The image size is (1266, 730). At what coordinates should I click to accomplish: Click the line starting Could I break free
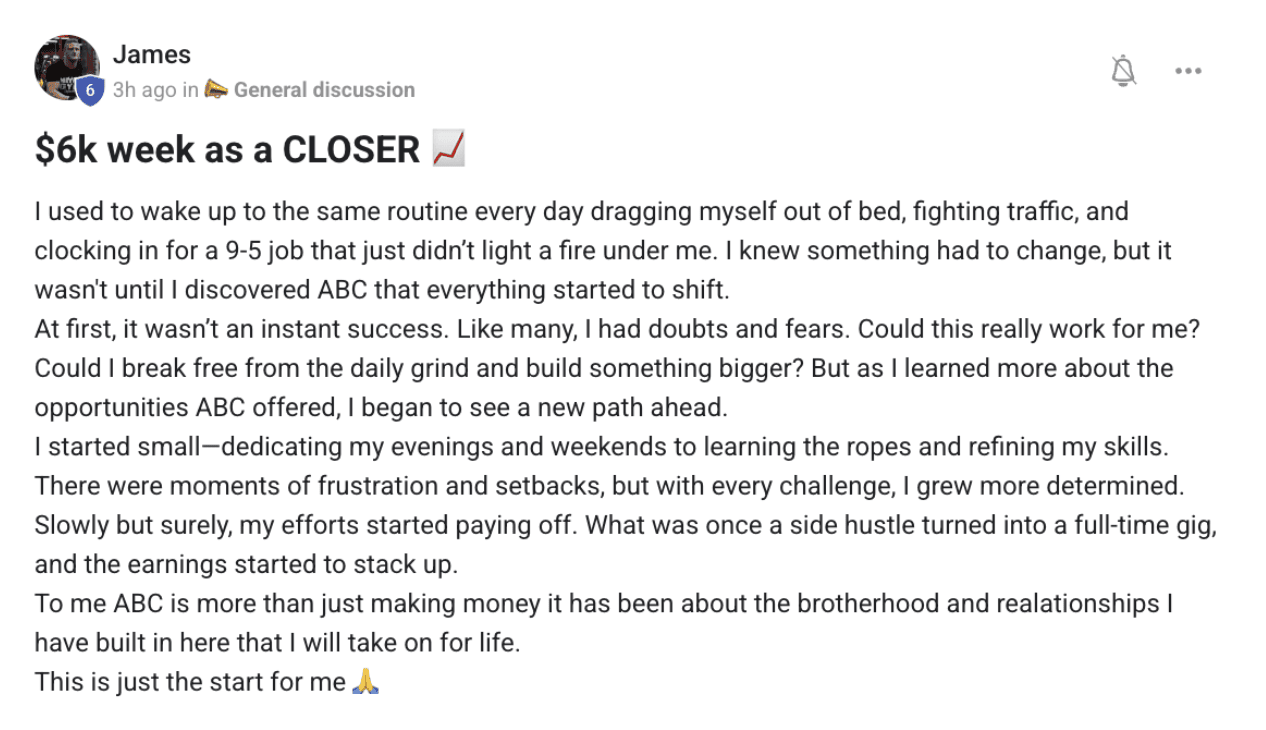[604, 368]
